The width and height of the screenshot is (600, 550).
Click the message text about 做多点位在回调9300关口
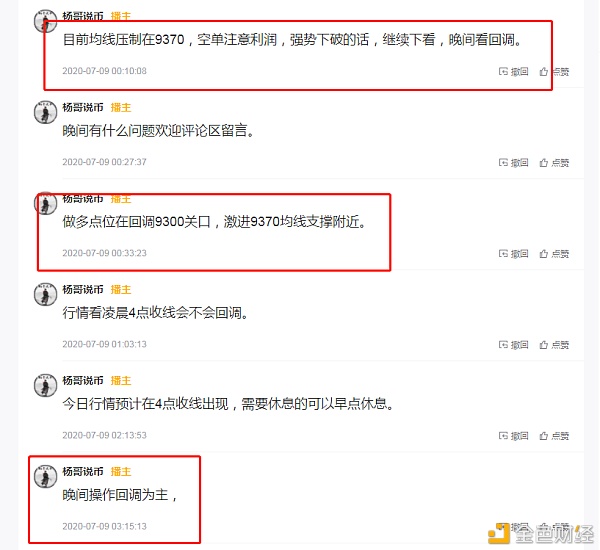pos(215,222)
